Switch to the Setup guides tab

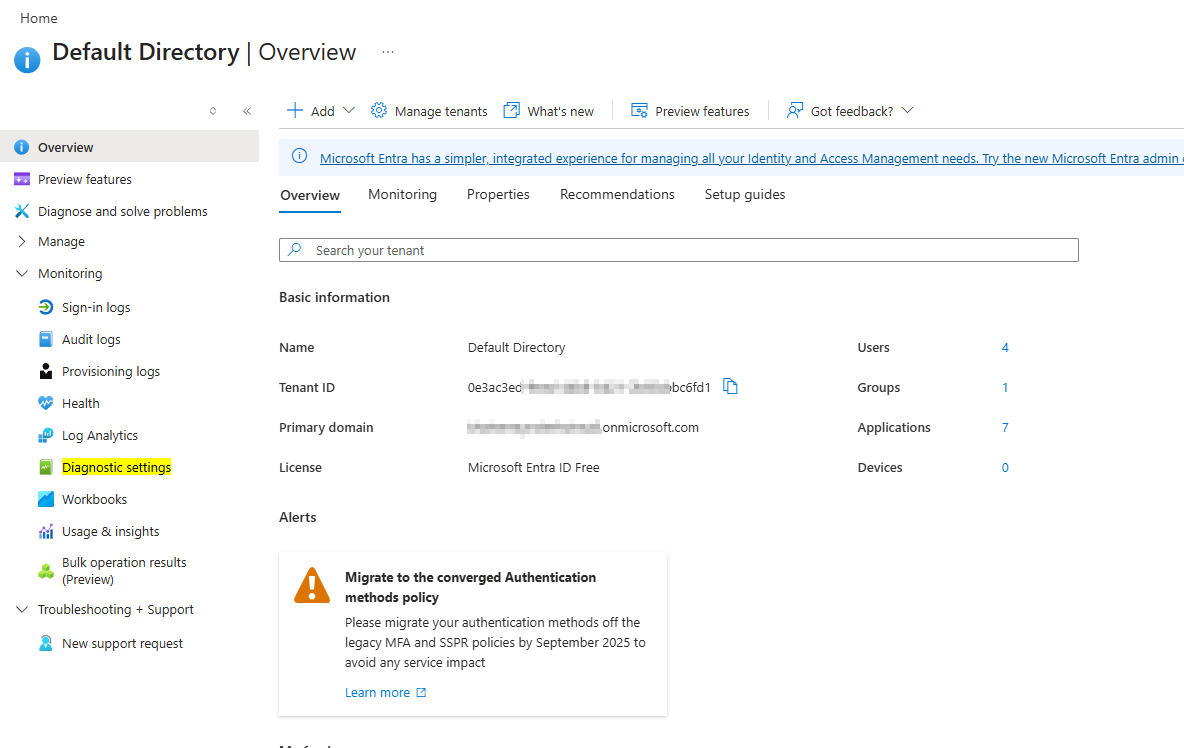click(745, 195)
